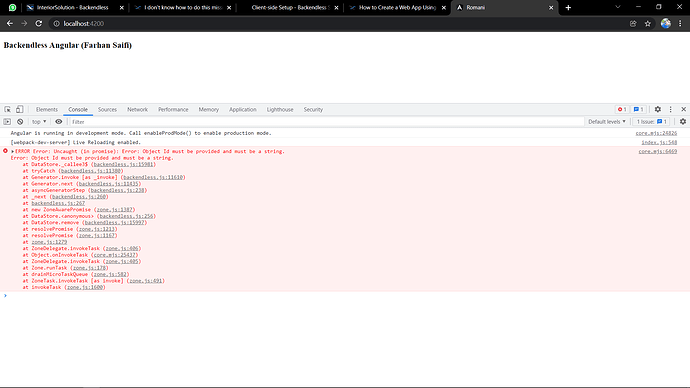Open DevTools settings gear
Screen dimensions: 690x388
tap(657, 110)
